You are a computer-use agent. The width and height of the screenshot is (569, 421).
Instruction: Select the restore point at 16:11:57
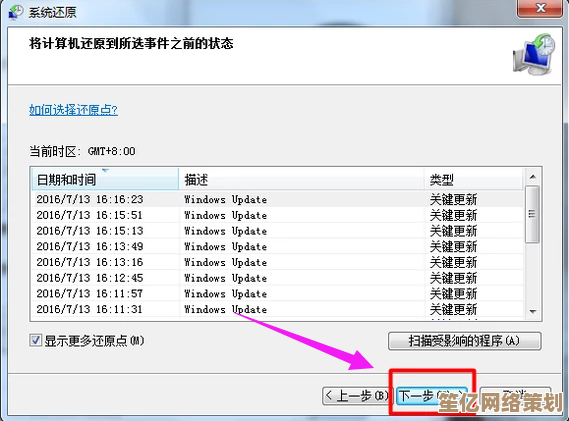pos(278,293)
